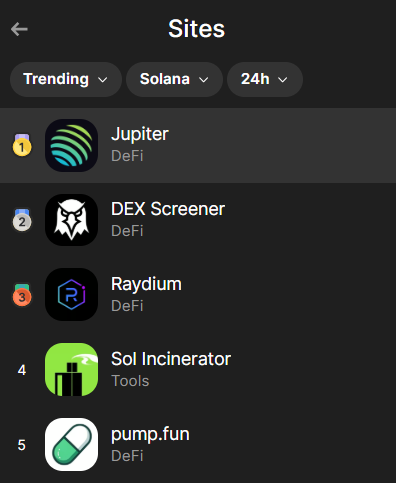Click the rank number 4

coord(22,370)
